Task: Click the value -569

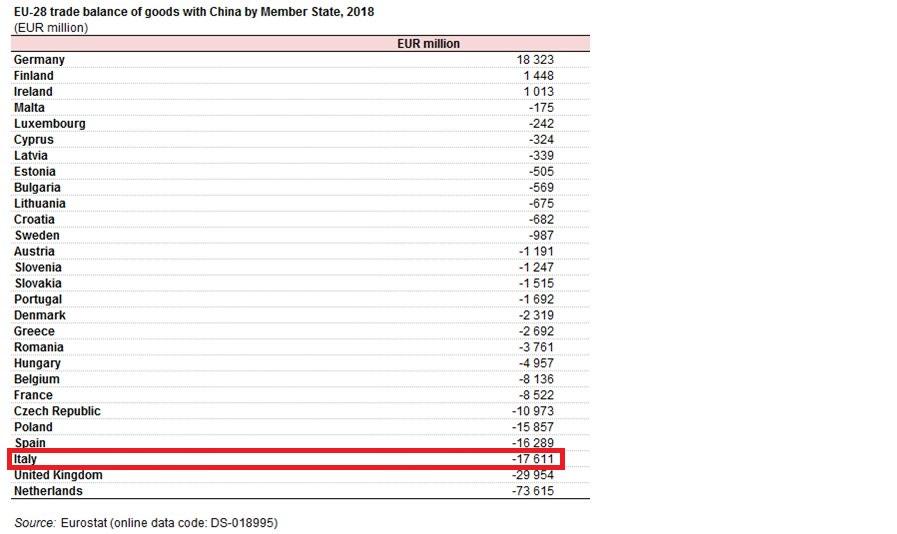Action: coord(541,188)
